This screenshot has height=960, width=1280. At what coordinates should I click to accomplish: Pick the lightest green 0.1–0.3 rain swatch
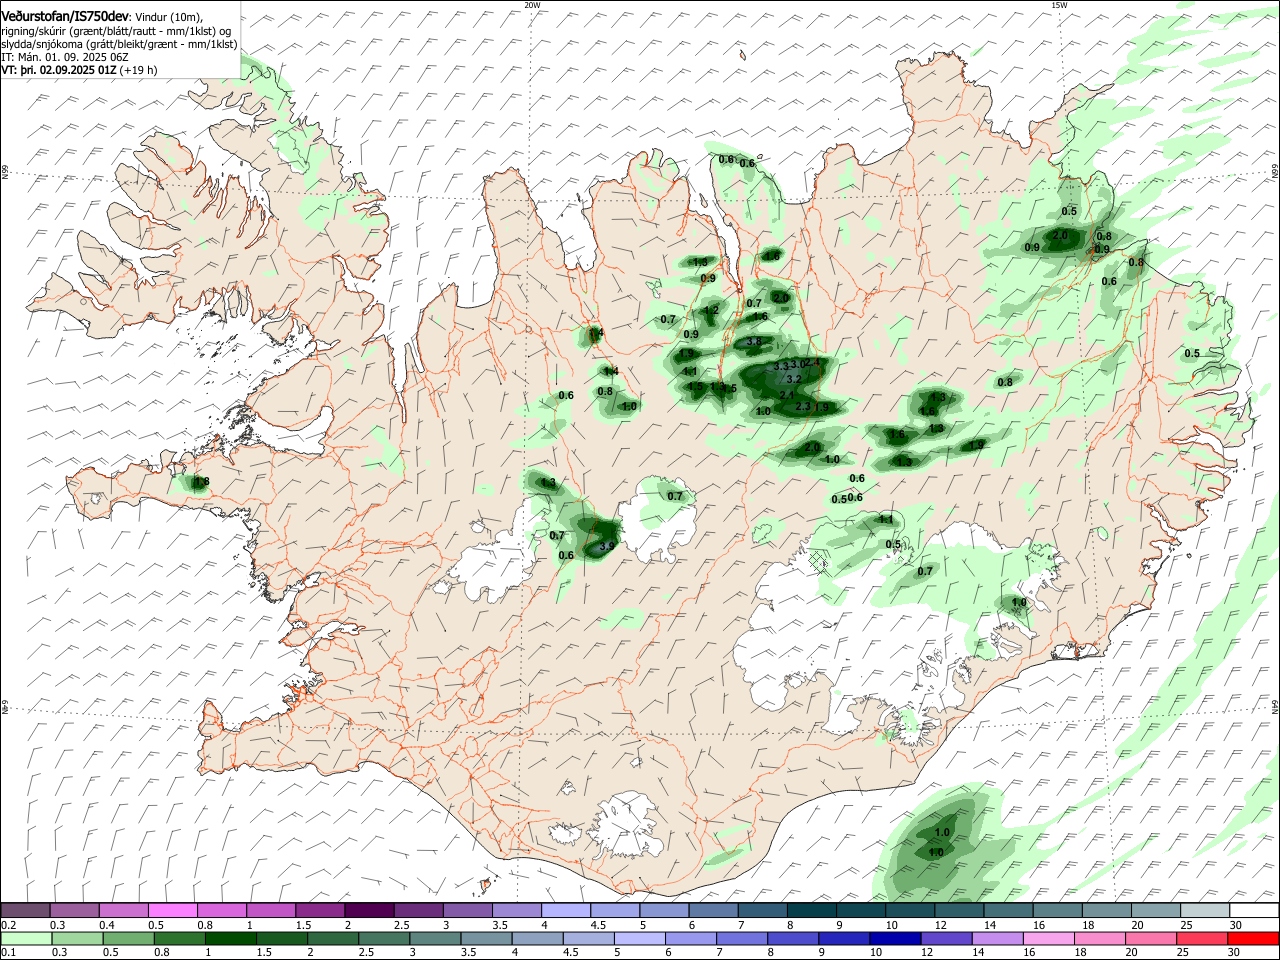(25, 939)
